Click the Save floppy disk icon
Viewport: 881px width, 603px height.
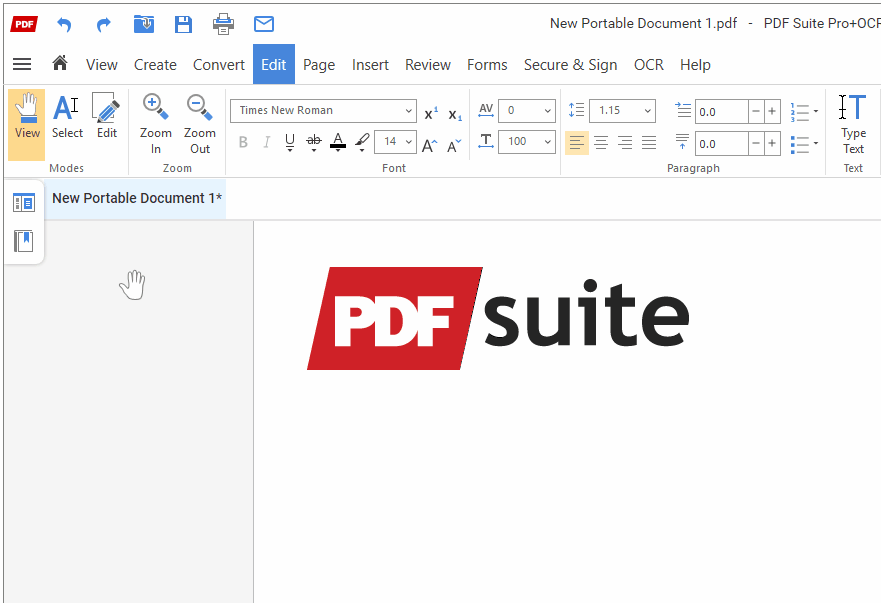[183, 24]
